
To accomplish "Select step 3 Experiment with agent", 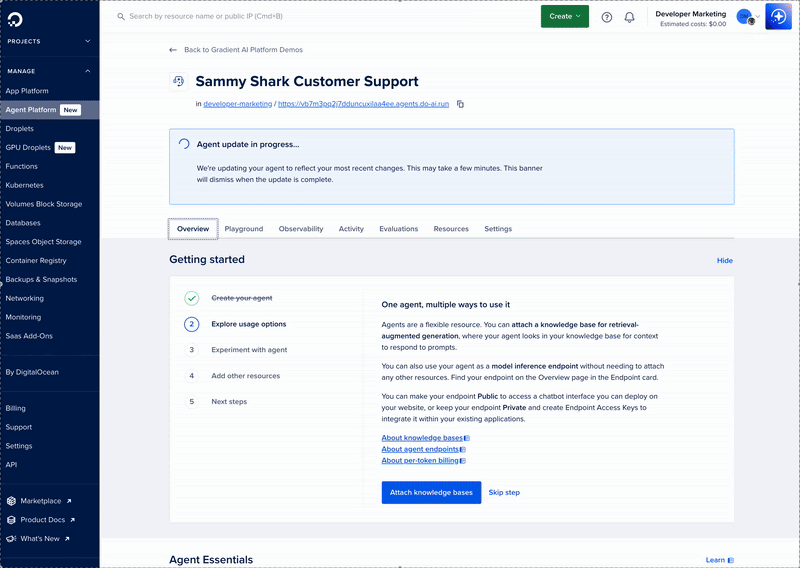I will 248,350.
